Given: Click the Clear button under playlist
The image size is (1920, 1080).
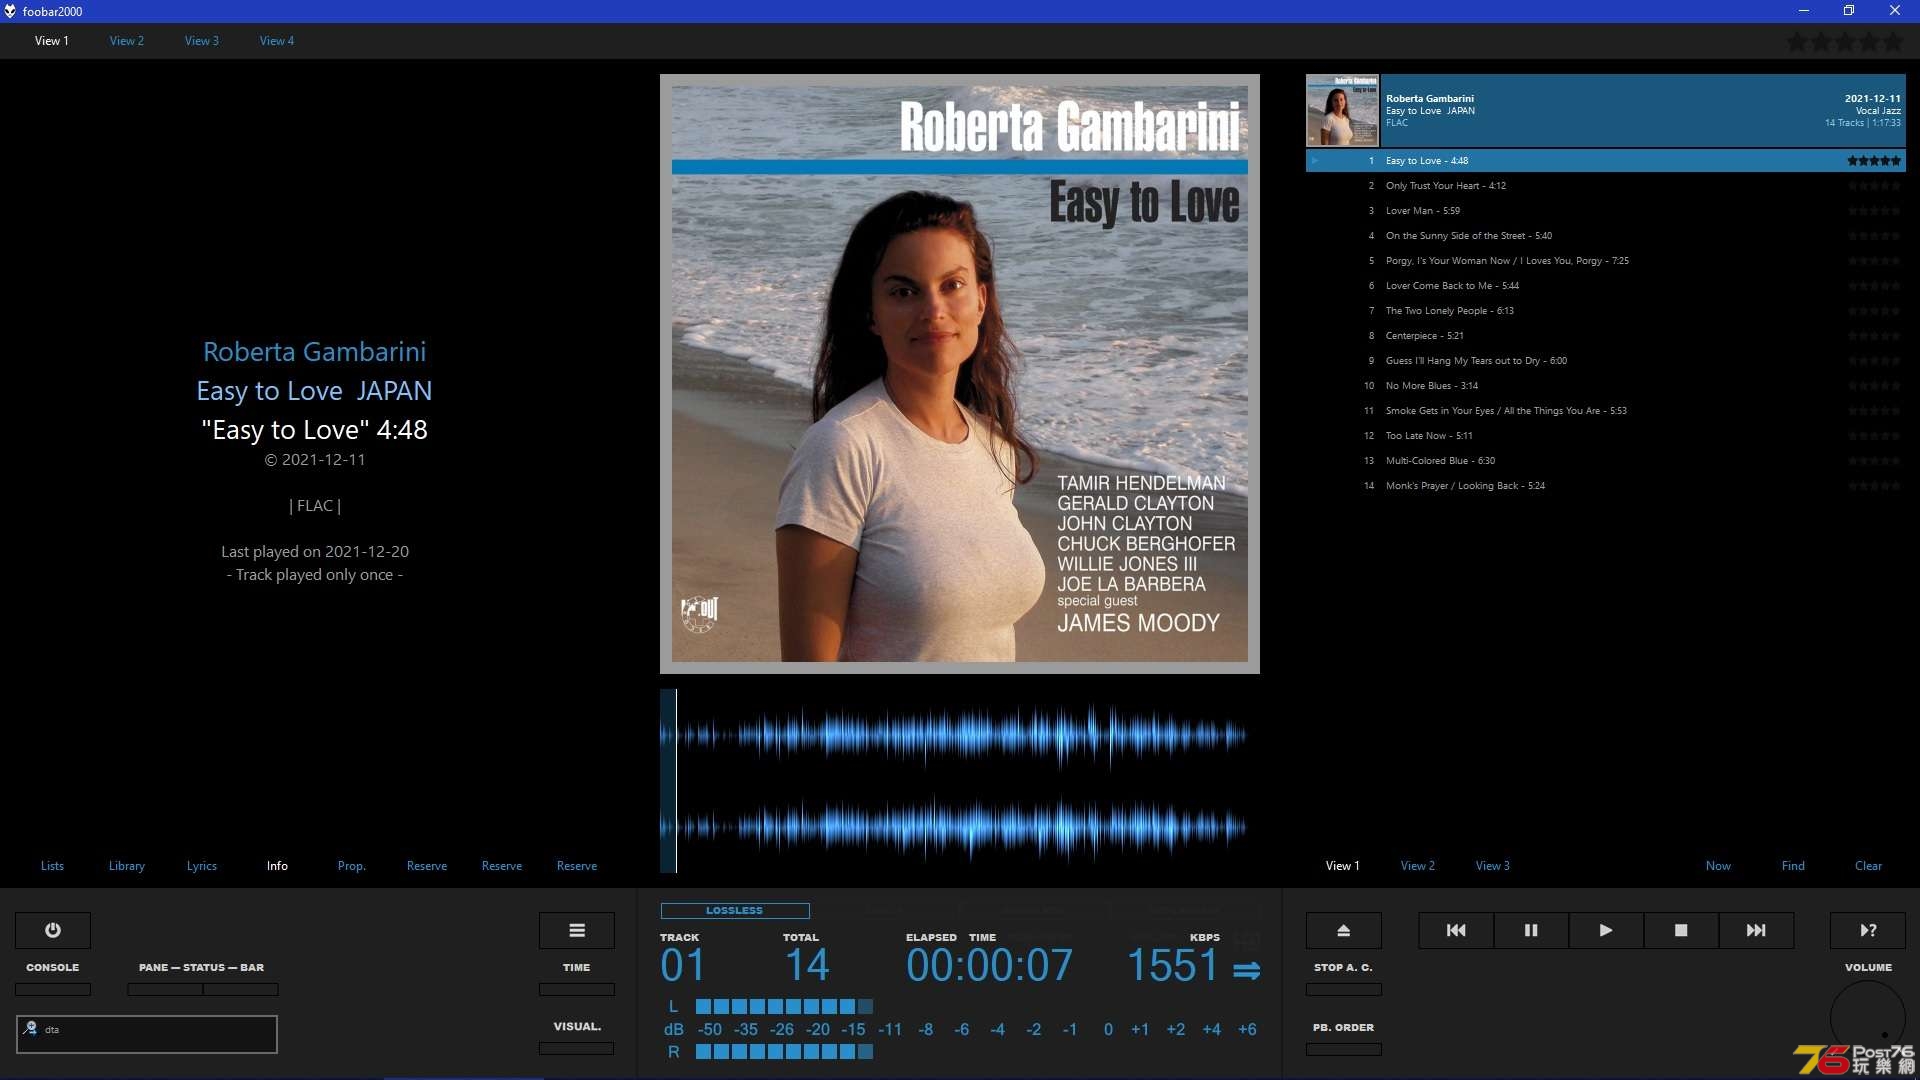Looking at the screenshot, I should 1868,866.
